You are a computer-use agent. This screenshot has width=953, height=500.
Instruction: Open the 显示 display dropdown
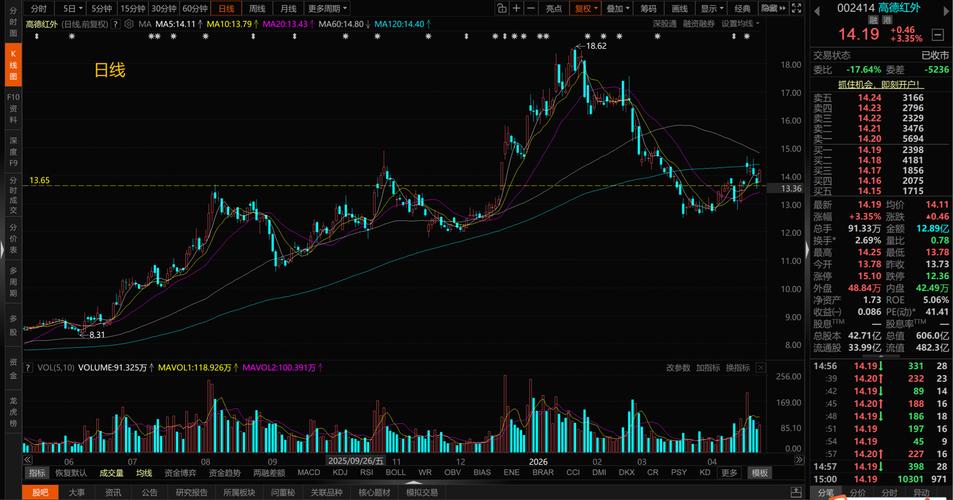pos(711,9)
